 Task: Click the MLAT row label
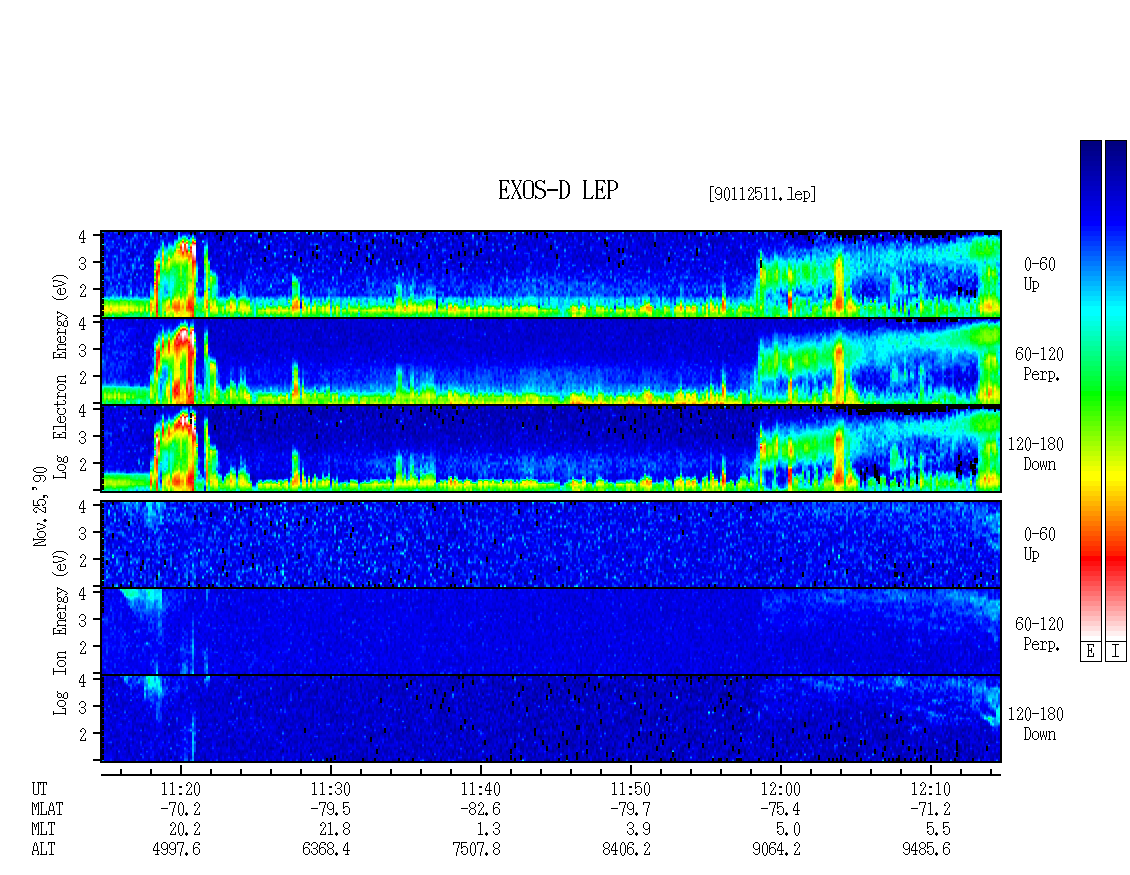pyautogui.click(x=47, y=809)
